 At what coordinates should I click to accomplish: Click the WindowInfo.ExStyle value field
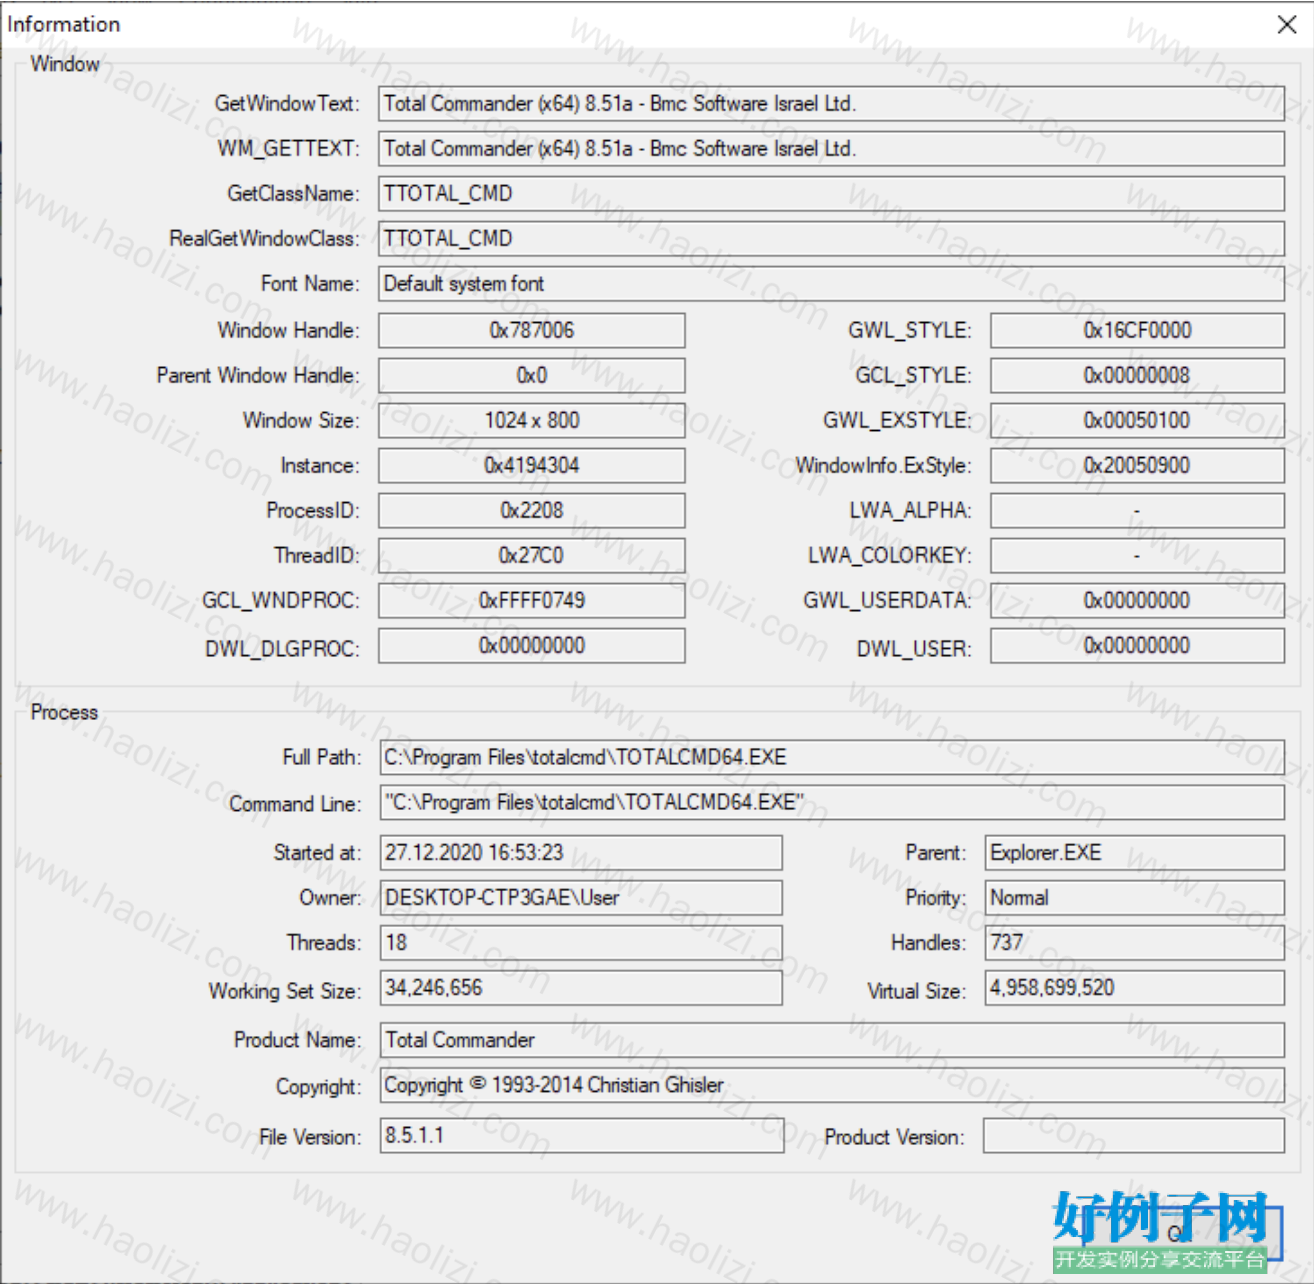(x=1137, y=466)
